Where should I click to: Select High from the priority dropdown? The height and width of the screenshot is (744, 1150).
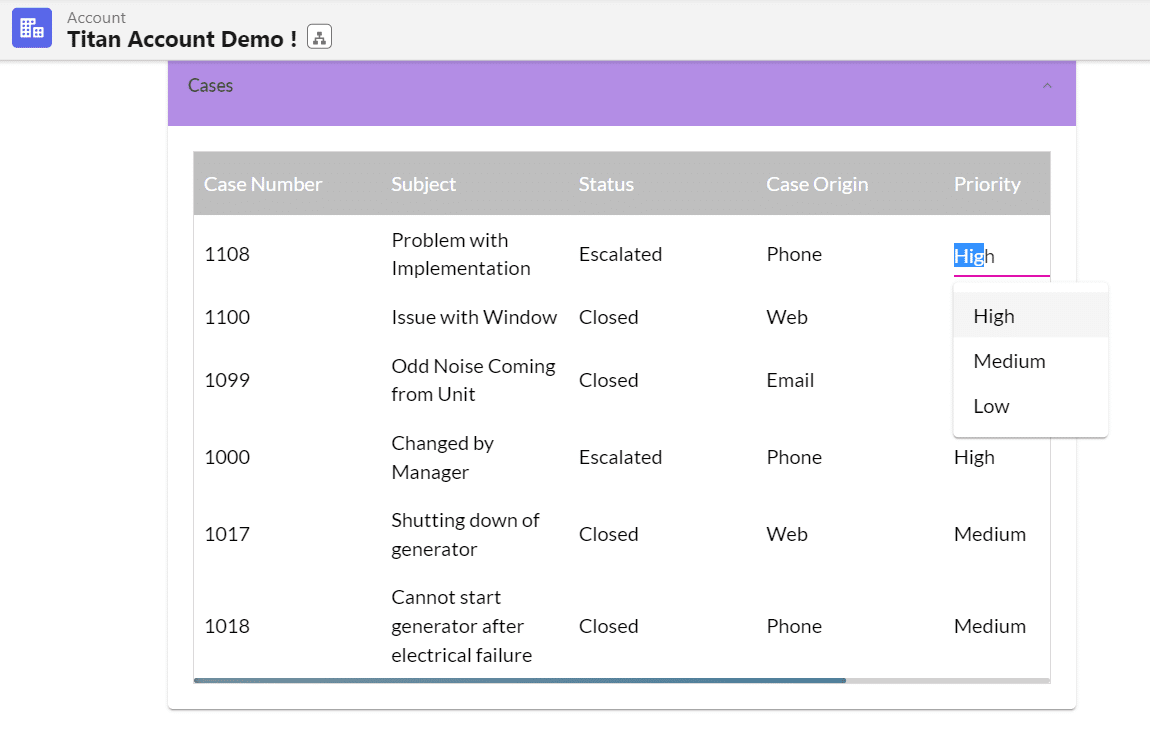click(994, 316)
